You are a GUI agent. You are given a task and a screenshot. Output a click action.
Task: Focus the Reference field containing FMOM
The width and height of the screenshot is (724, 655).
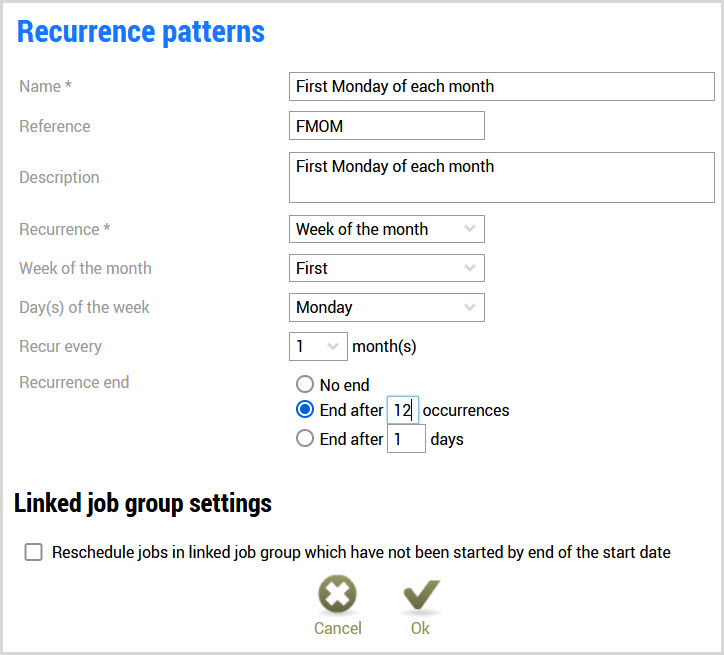tap(386, 126)
